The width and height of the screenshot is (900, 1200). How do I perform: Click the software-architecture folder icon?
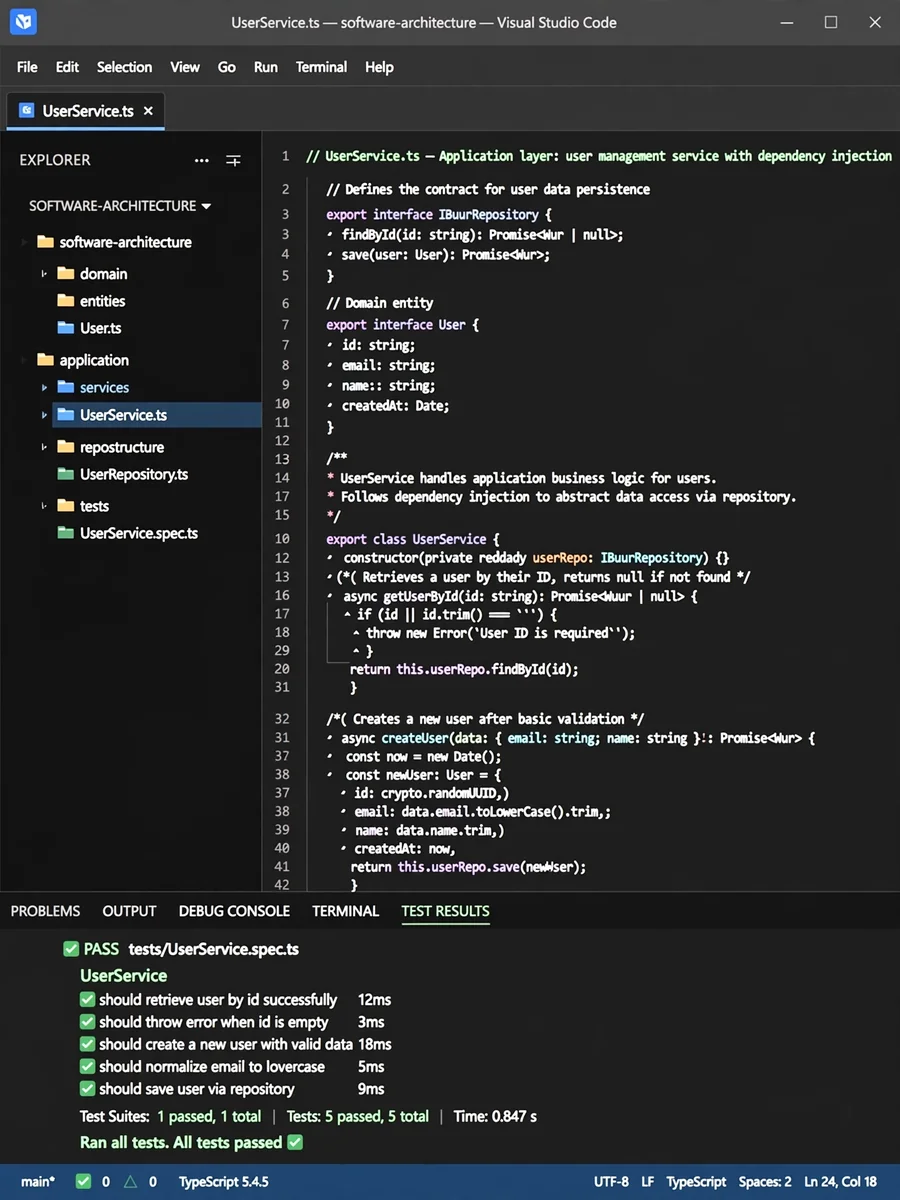[x=44, y=242]
